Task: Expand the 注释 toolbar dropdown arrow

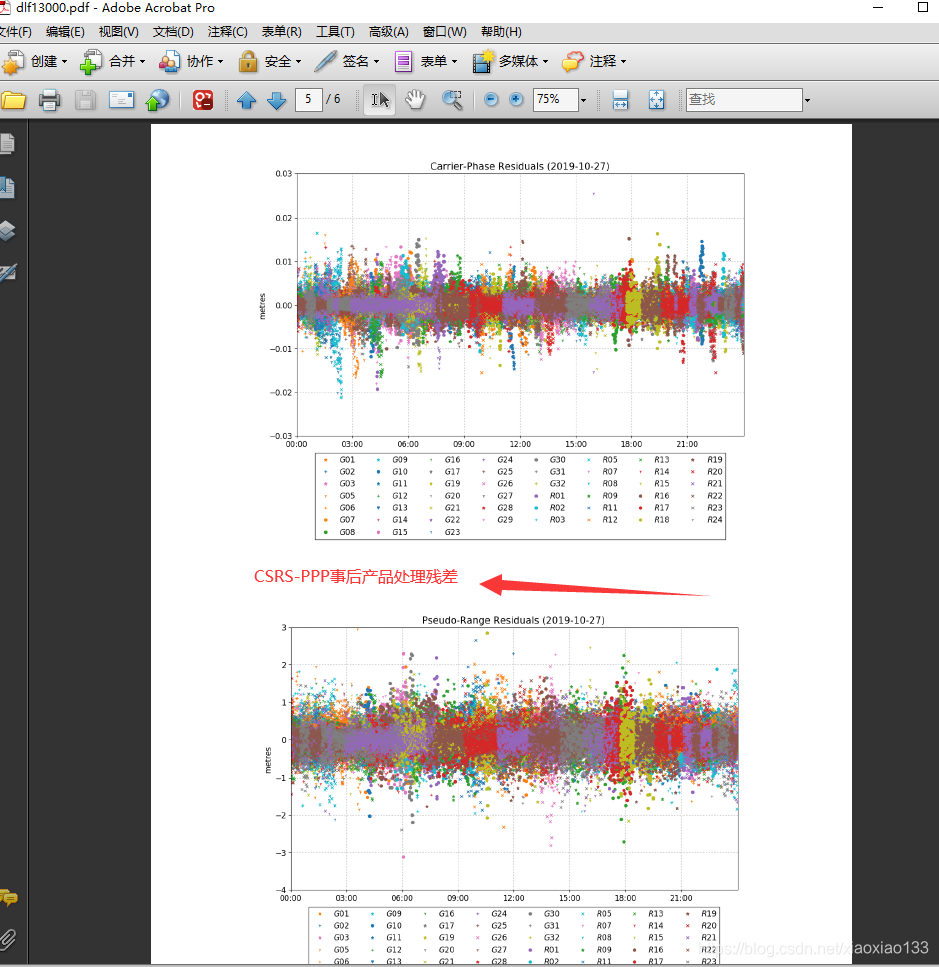Action: click(x=623, y=62)
